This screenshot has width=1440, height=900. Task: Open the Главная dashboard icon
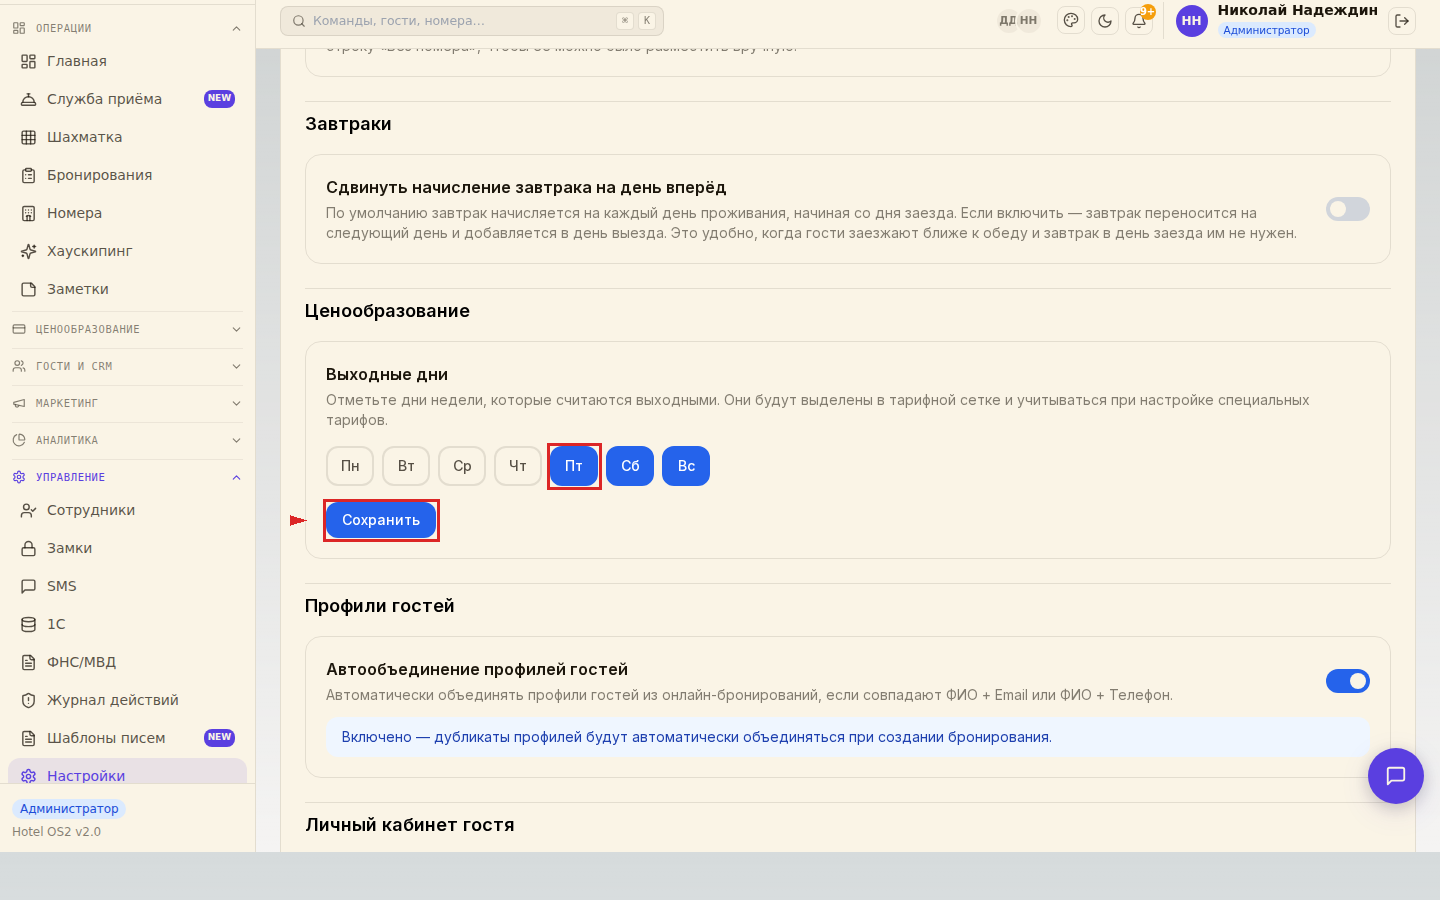coord(28,61)
